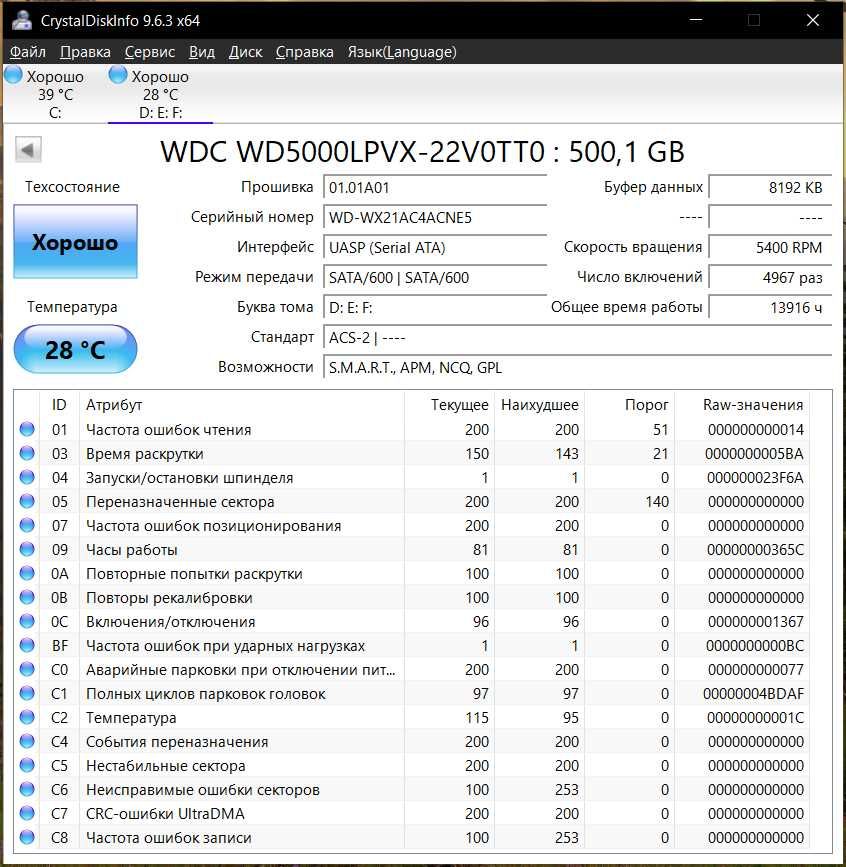Click the status icon for attribute 04
This screenshot has width=846, height=867.
click(27, 477)
